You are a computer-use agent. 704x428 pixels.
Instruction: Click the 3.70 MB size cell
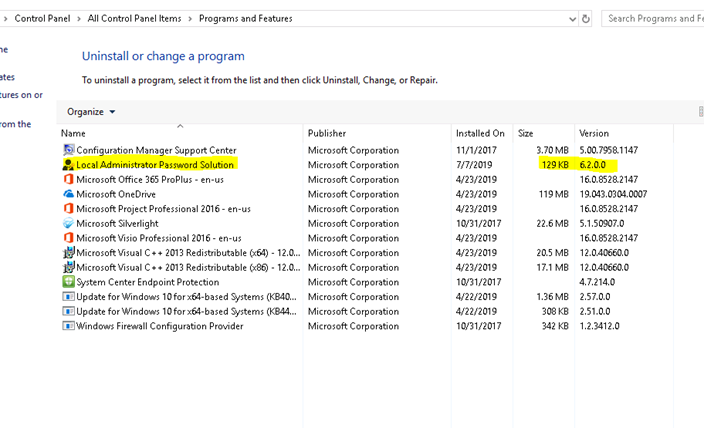[552, 150]
